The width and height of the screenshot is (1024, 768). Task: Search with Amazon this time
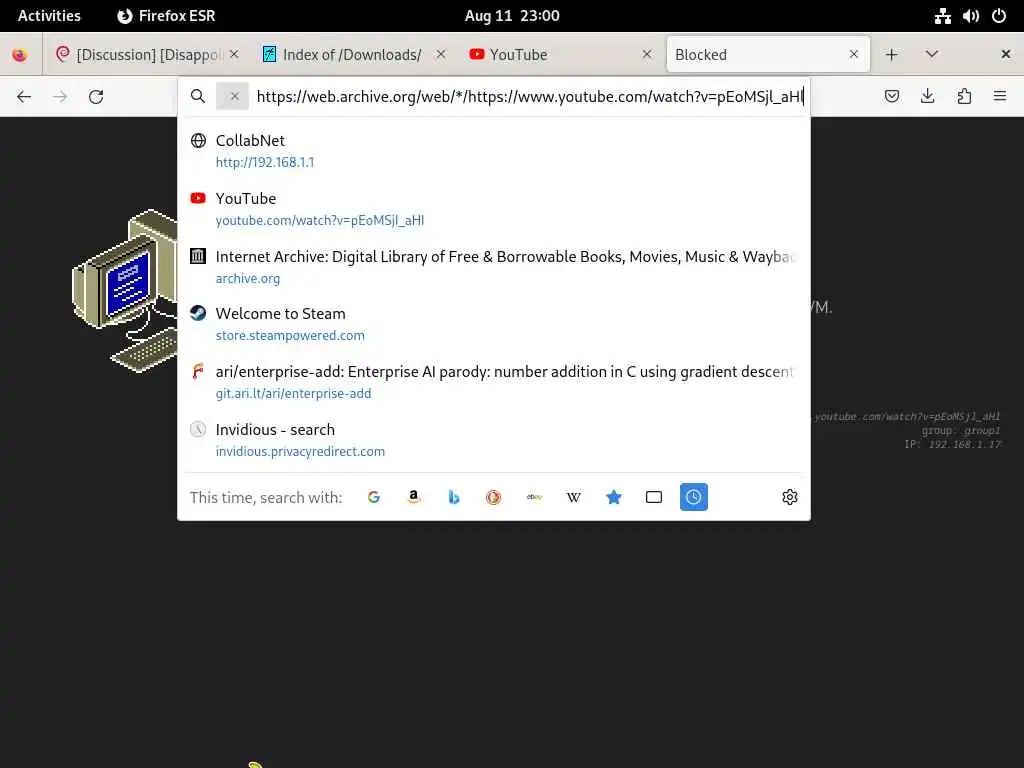pos(413,498)
